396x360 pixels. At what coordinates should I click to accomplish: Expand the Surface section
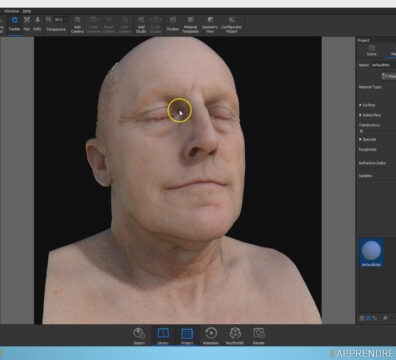click(367, 105)
